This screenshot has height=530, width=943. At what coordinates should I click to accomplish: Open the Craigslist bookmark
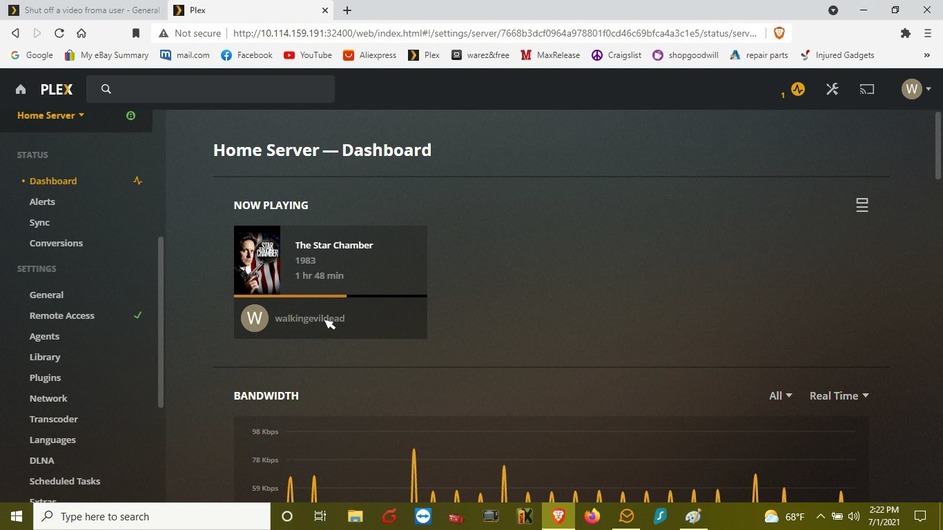click(616, 55)
